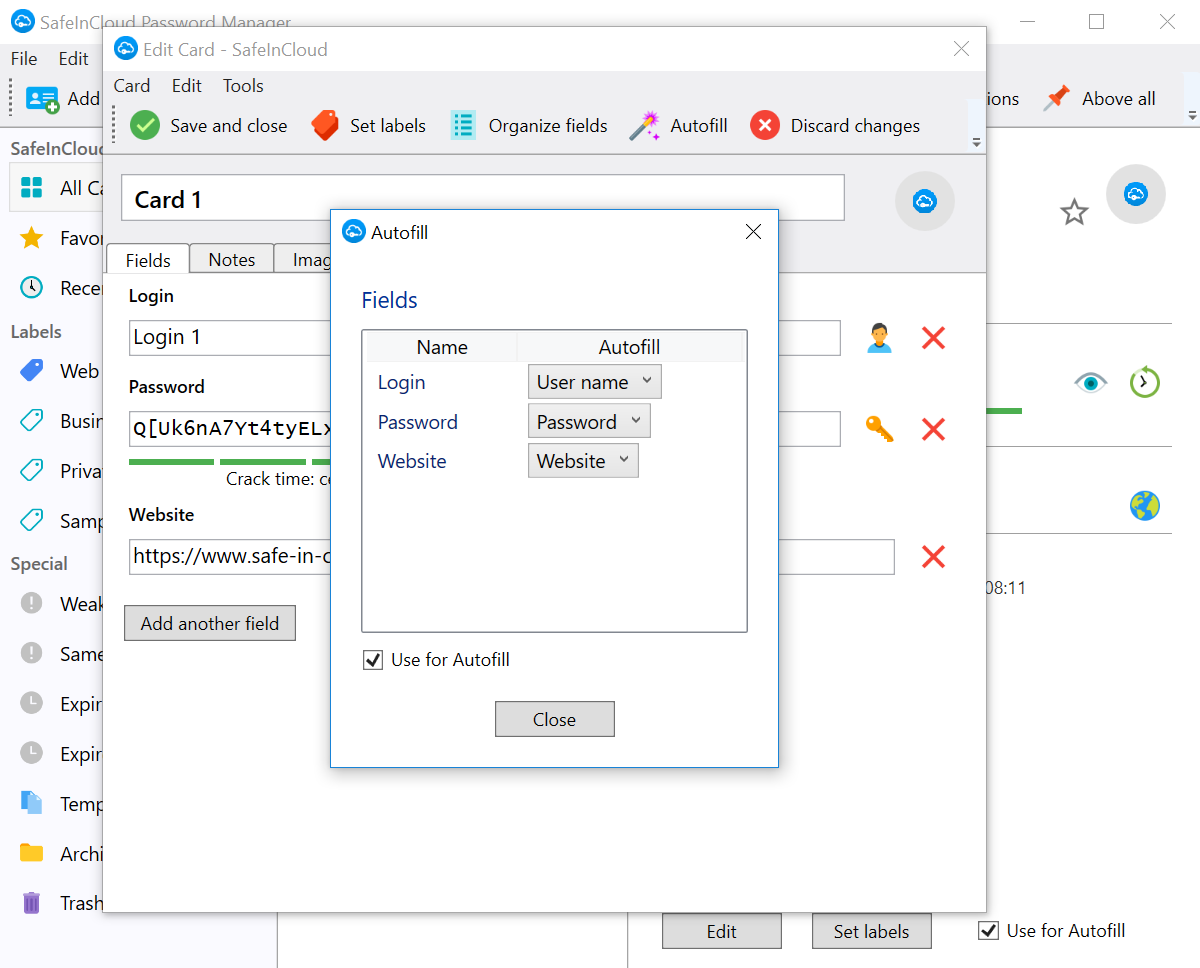This screenshot has width=1200, height=968.
Task: Select the Password row name in Autofill table
Action: [x=418, y=422]
